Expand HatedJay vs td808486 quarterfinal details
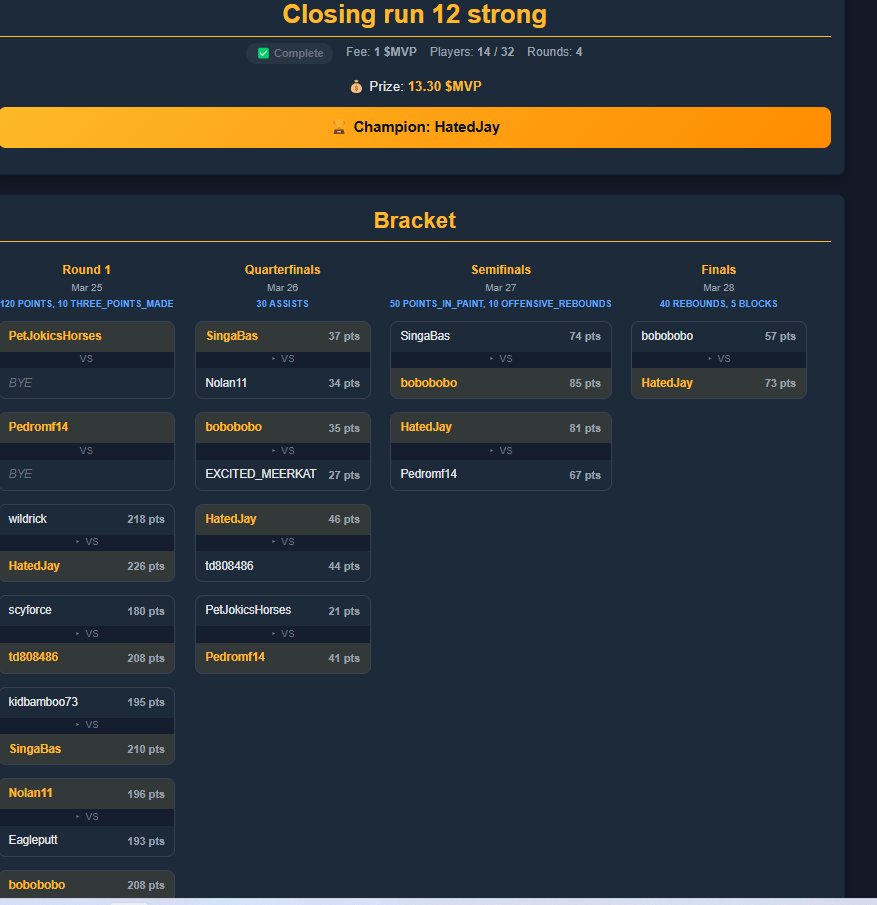This screenshot has width=877, height=905. coord(283,542)
